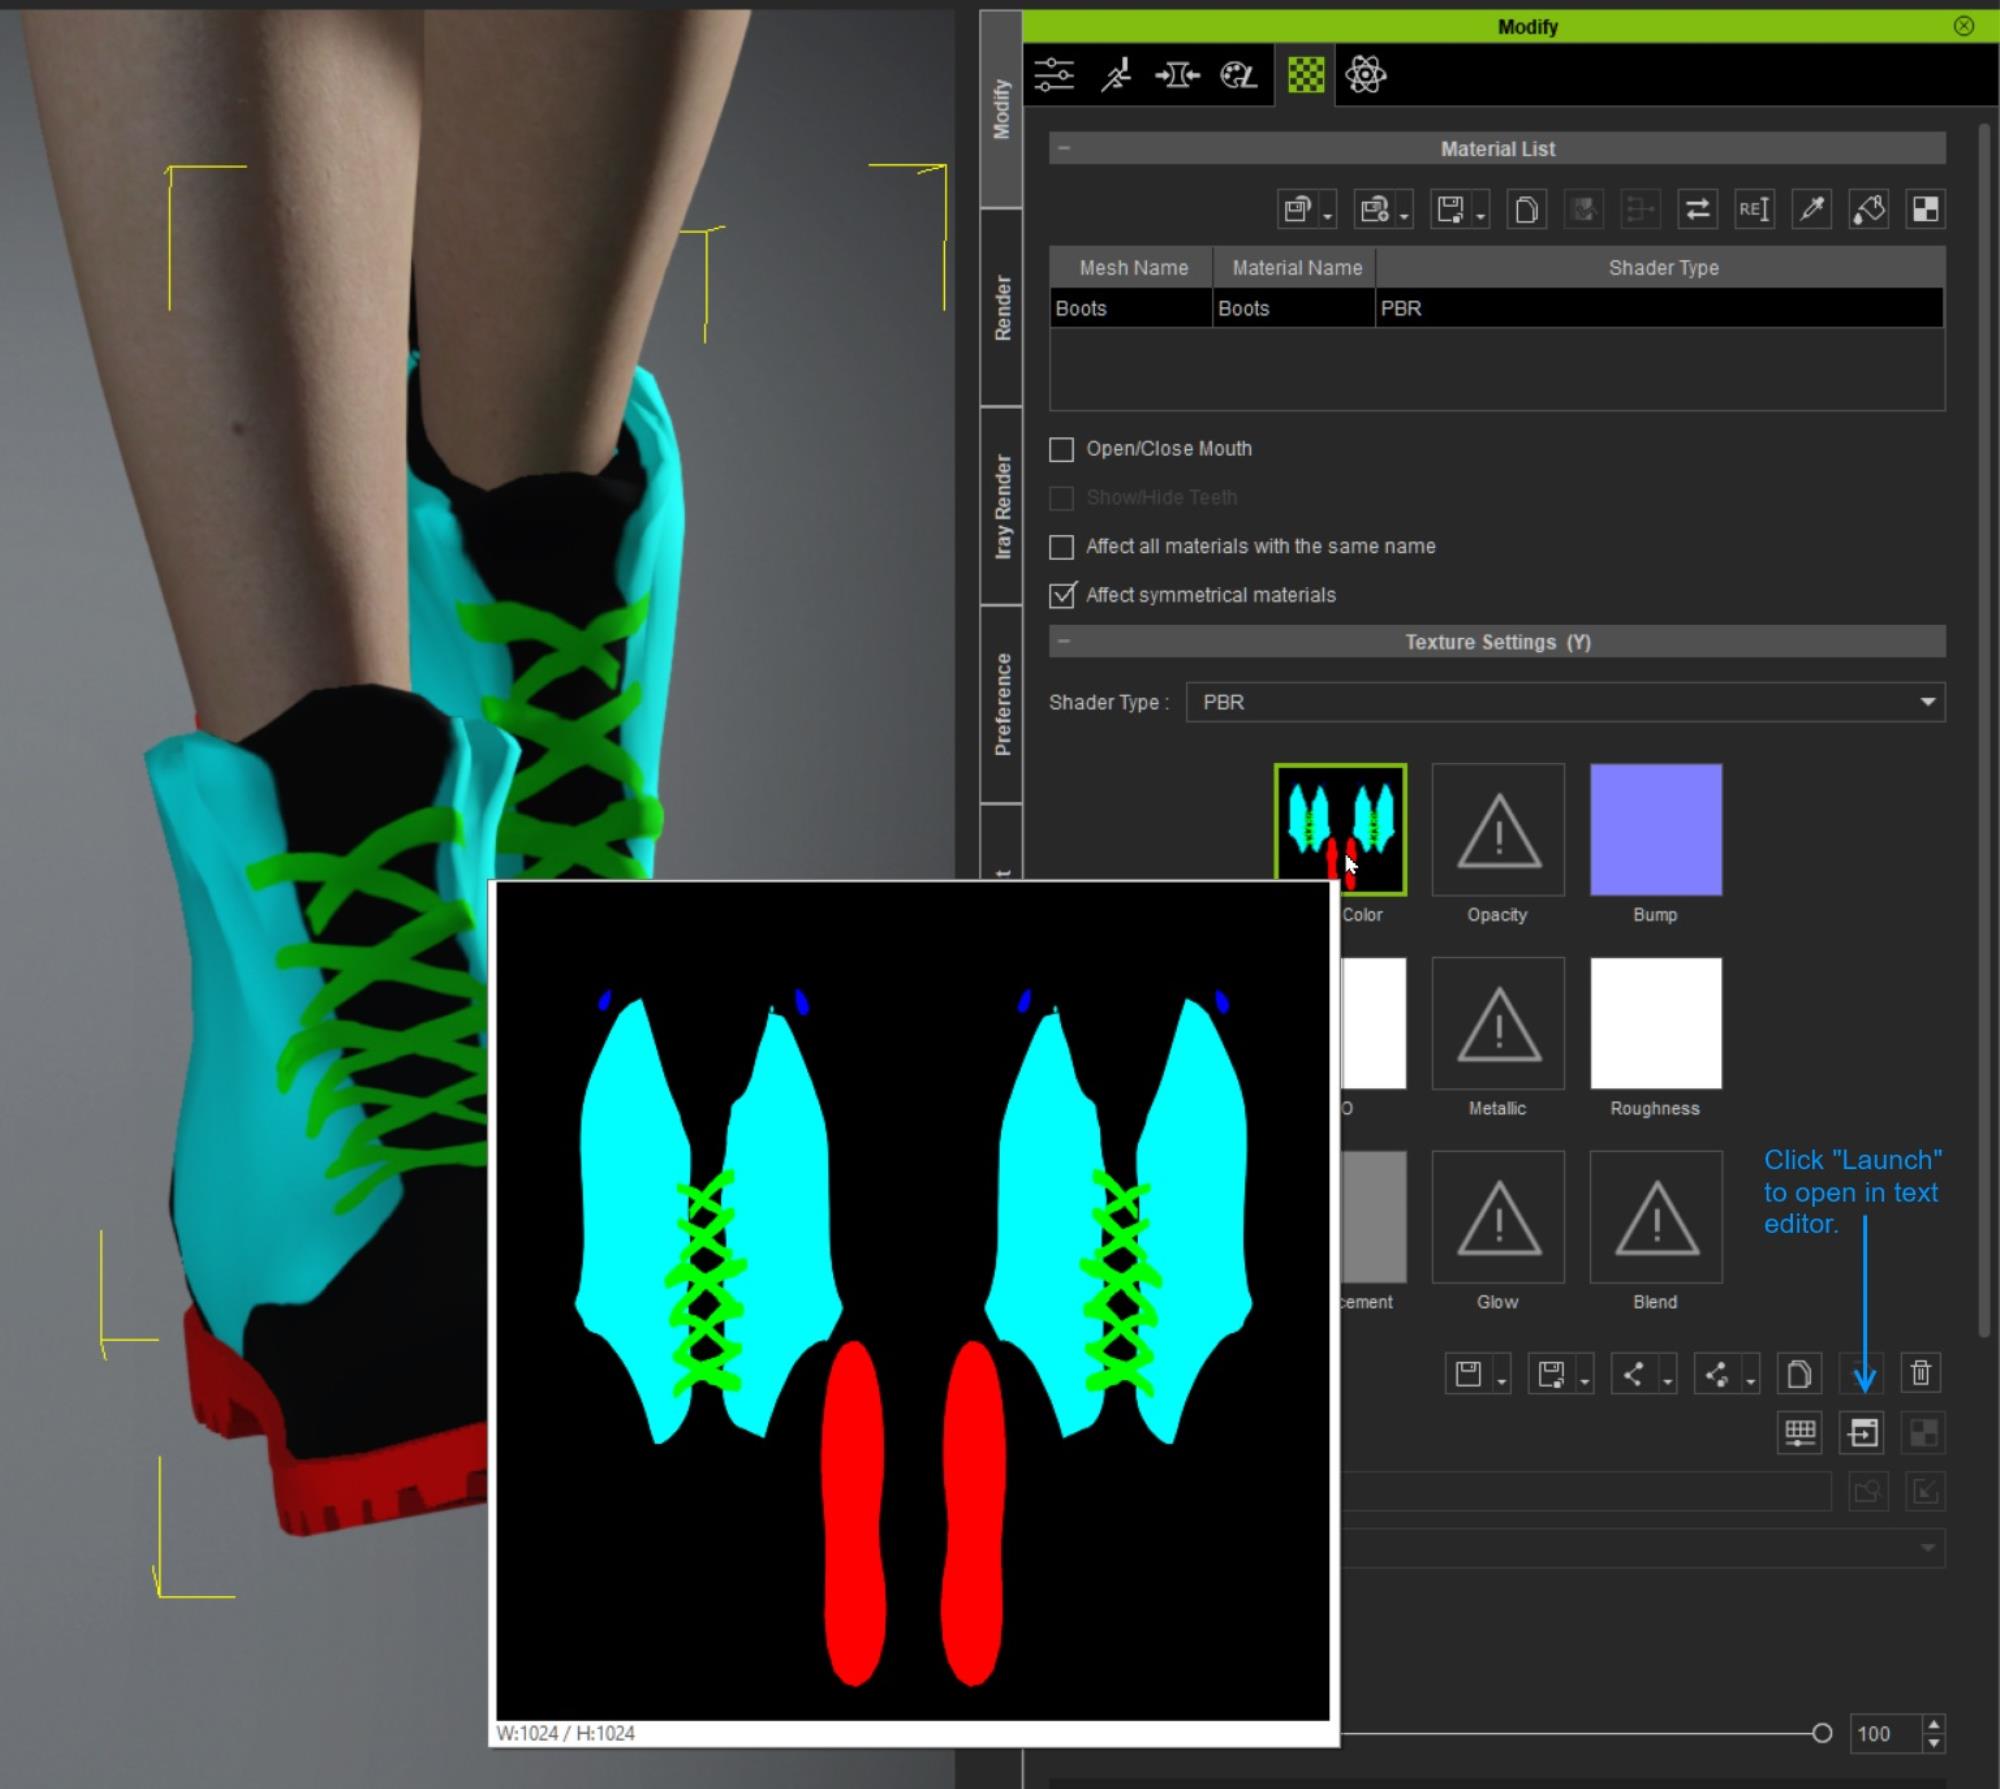Click the texture file path field

click(1586, 1491)
